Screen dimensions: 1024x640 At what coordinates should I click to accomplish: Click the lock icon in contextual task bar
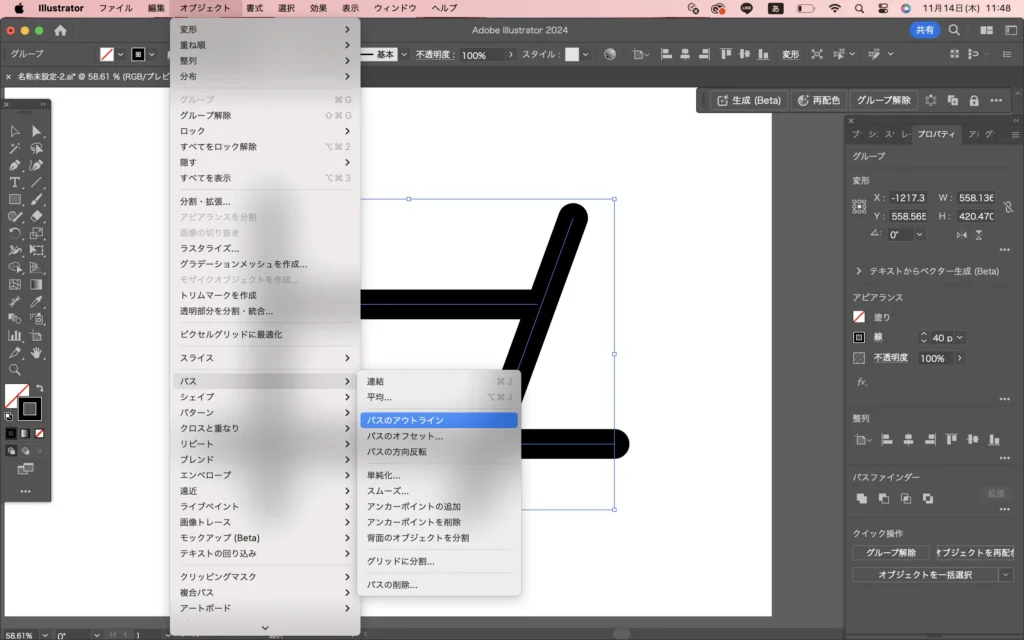[x=973, y=100]
